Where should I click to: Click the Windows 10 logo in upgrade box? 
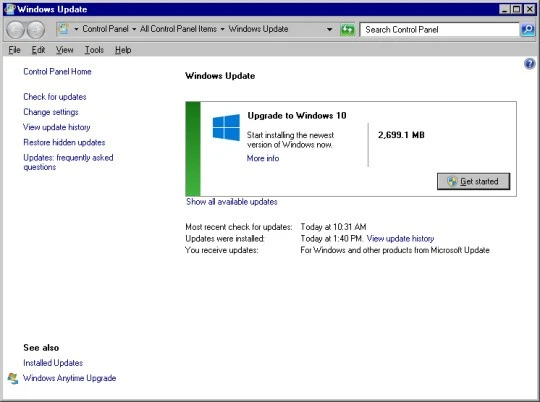[x=226, y=127]
